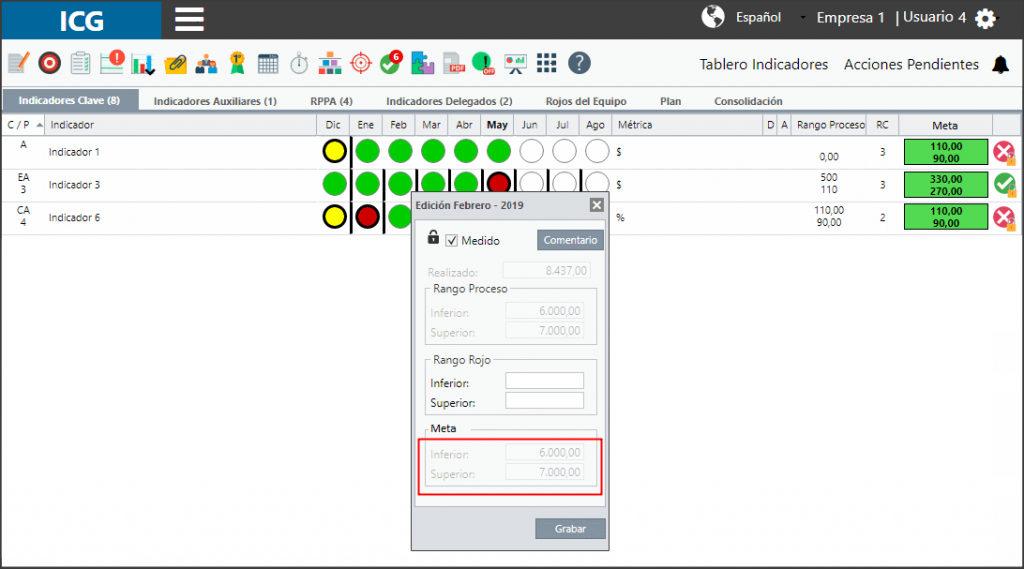Open the presentation board icon
This screenshot has height=569, width=1024.
pos(515,64)
